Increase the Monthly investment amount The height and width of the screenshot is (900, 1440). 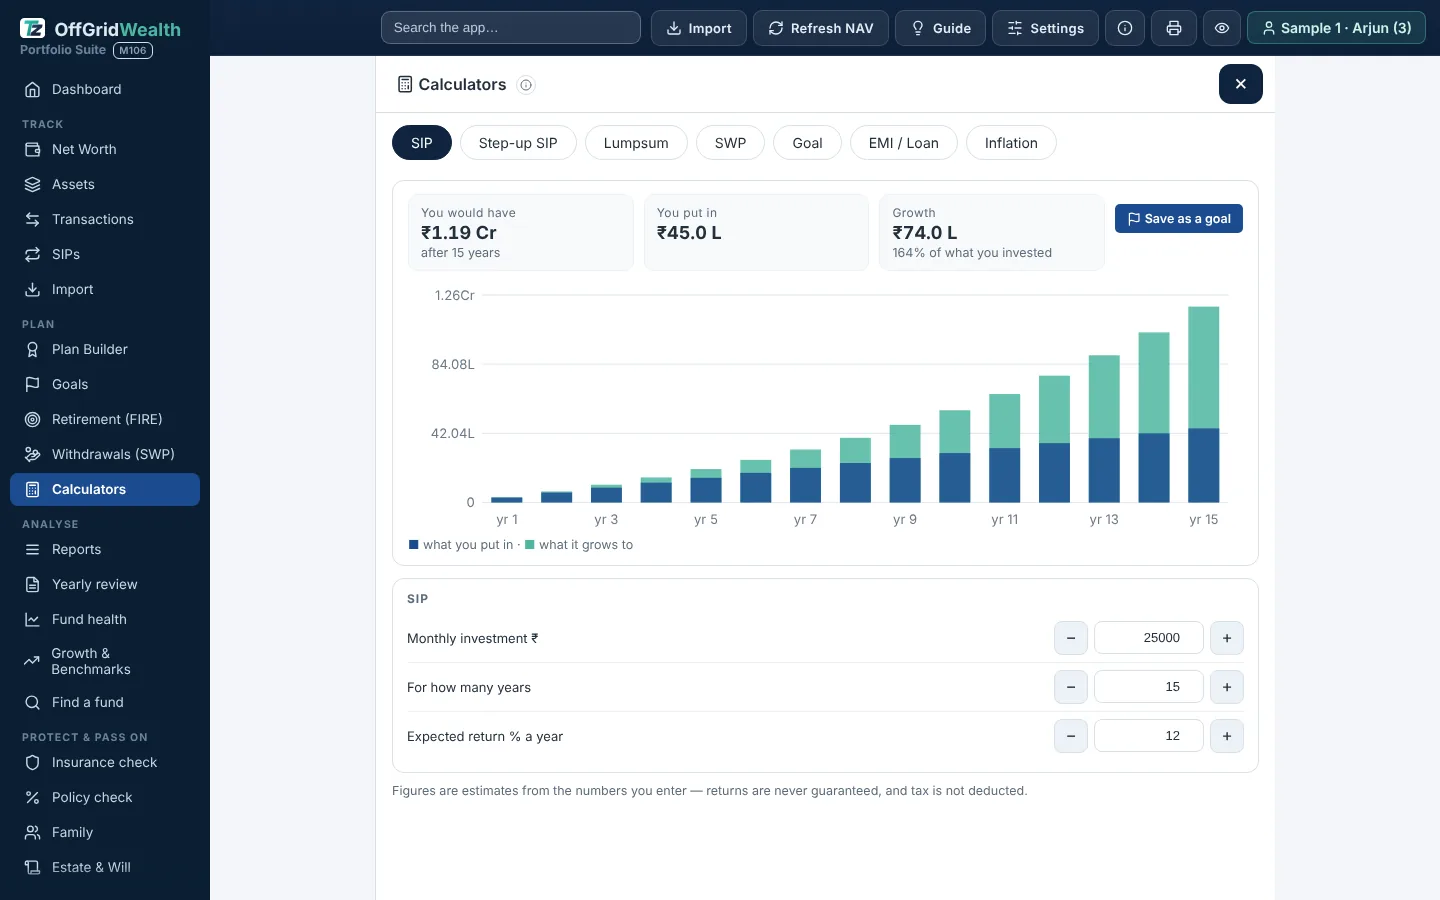[1227, 638]
